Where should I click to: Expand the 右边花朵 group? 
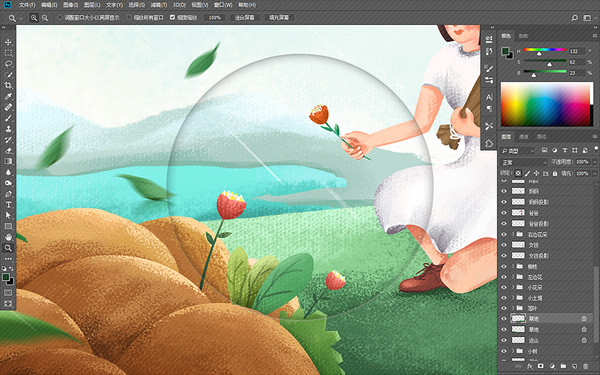click(513, 234)
